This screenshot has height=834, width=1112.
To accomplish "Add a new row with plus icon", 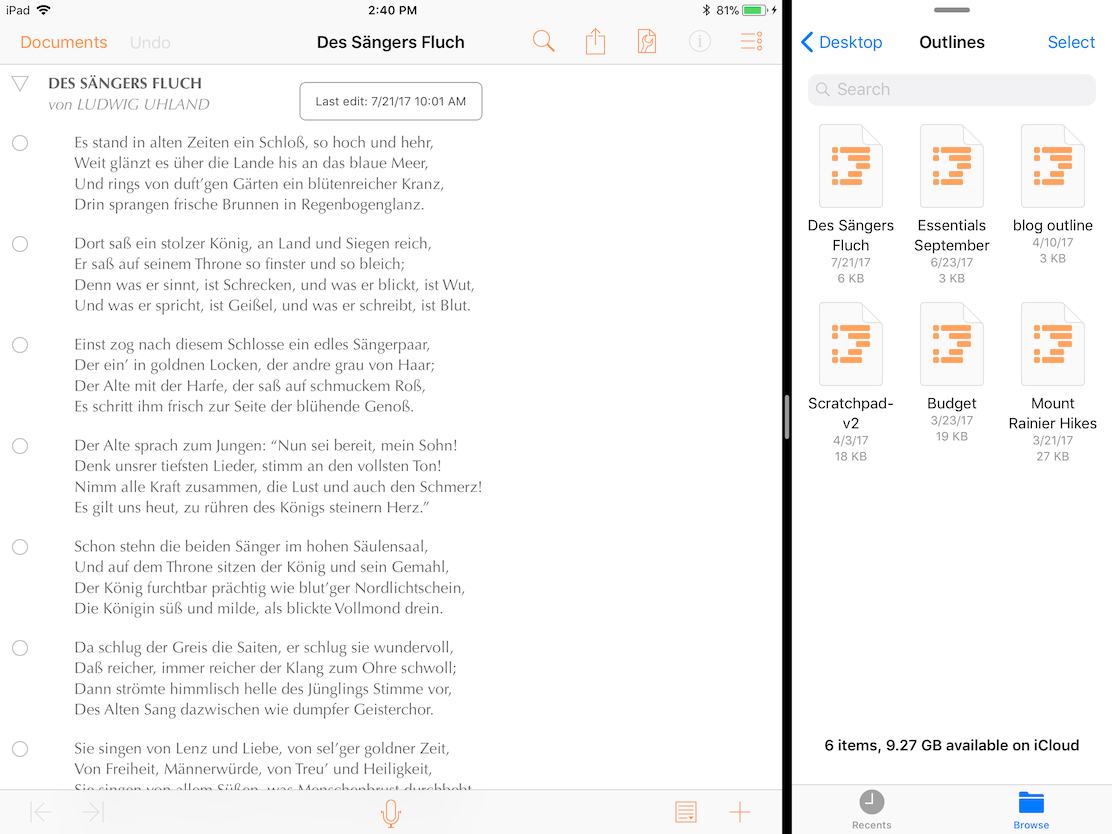I will 740,811.
